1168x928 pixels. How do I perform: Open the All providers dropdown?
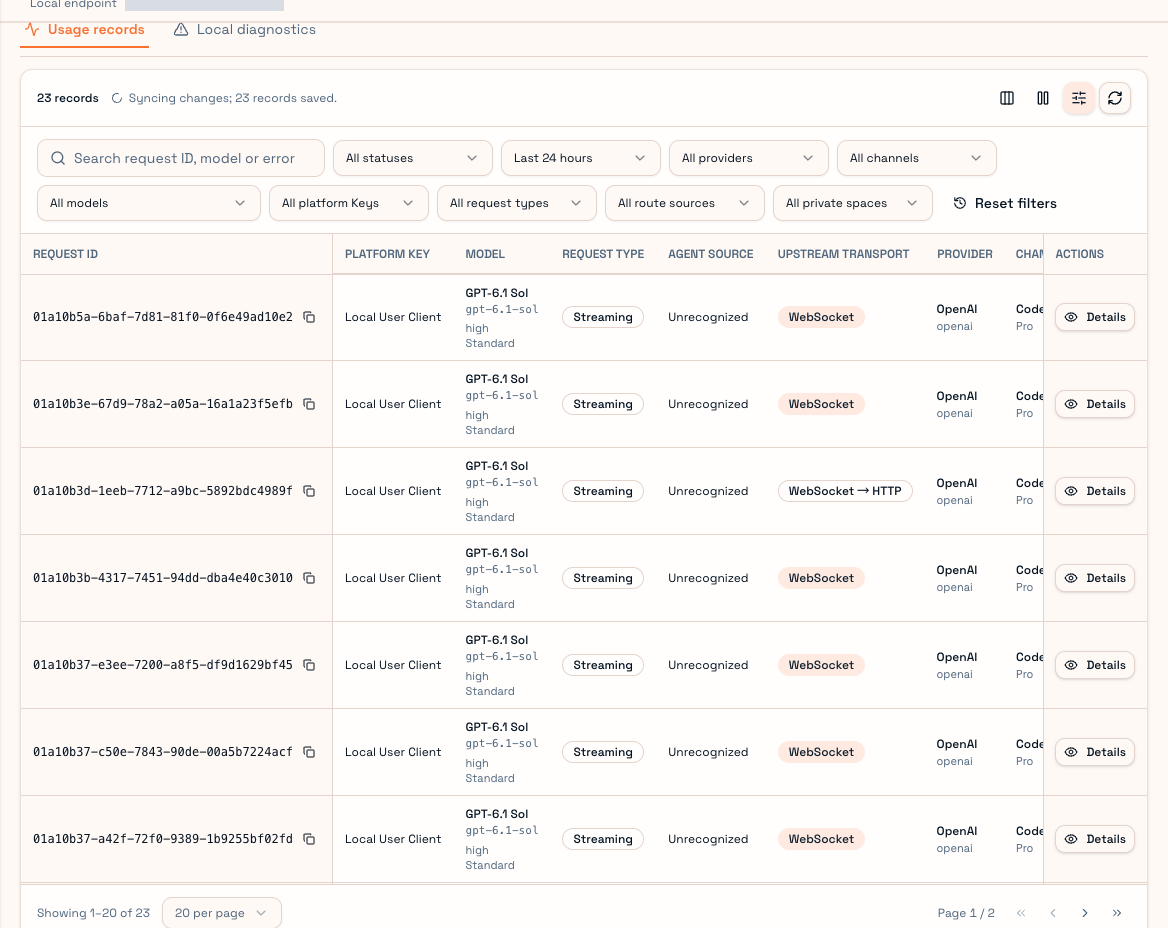[749, 159]
